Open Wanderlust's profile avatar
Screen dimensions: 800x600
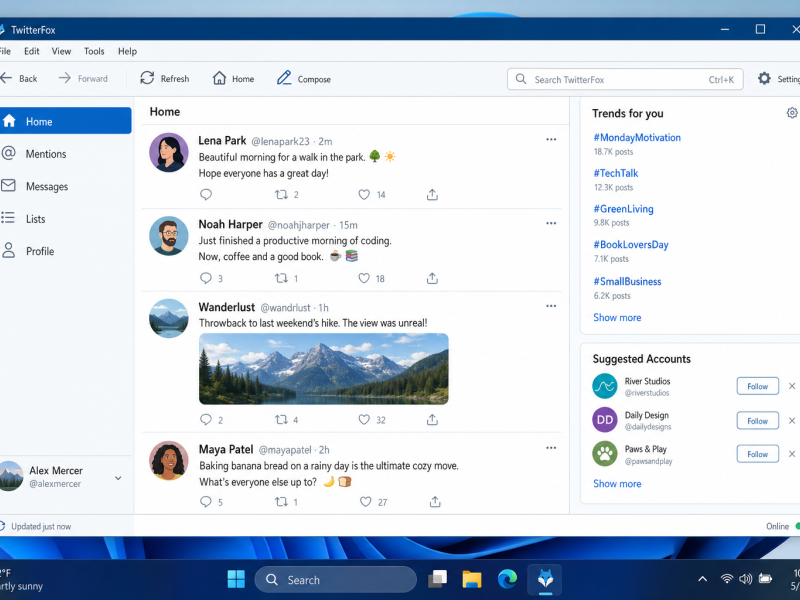click(169, 318)
